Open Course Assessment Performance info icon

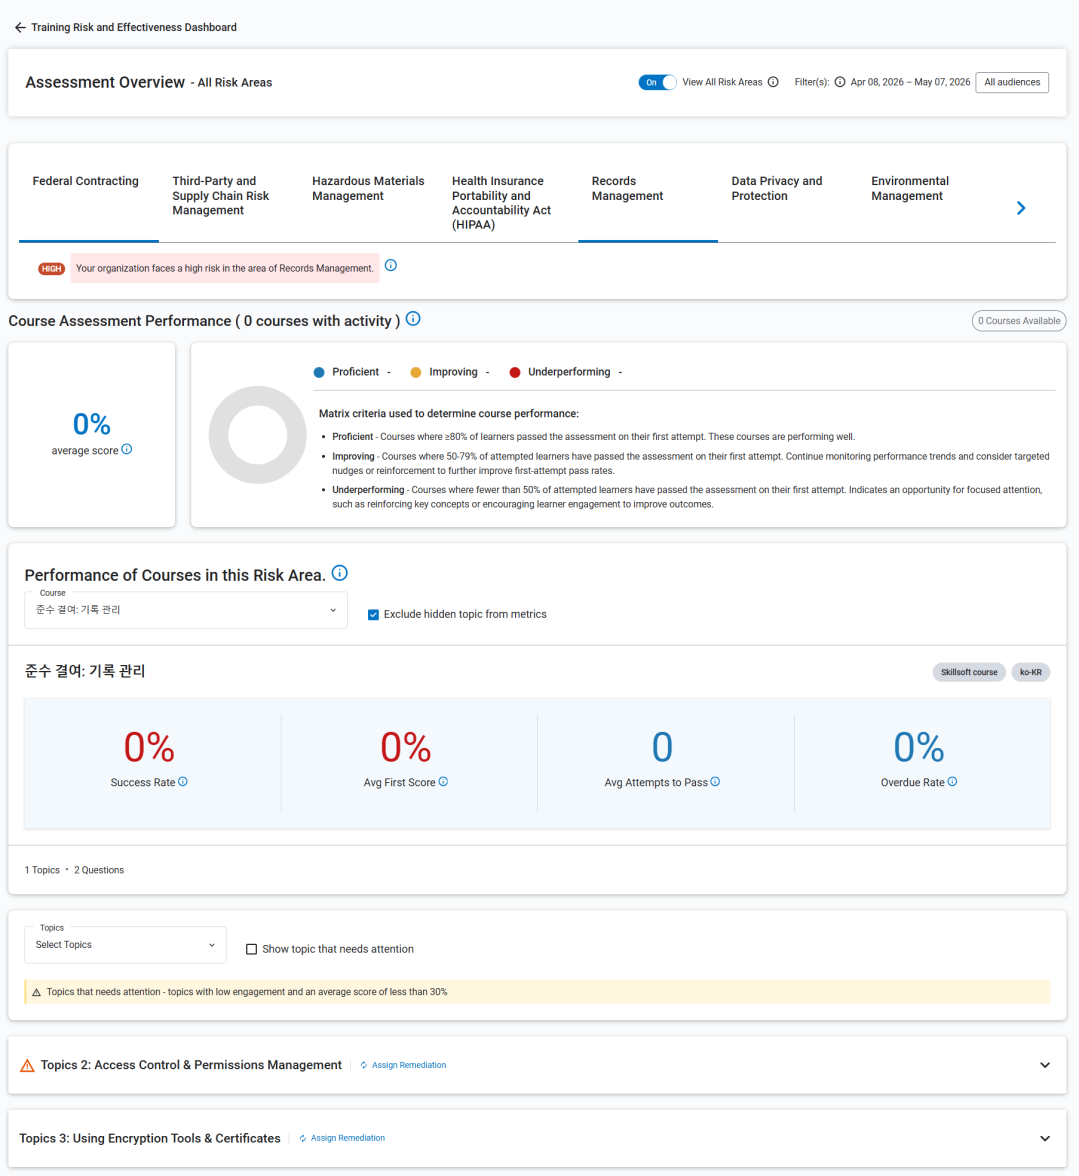(413, 319)
